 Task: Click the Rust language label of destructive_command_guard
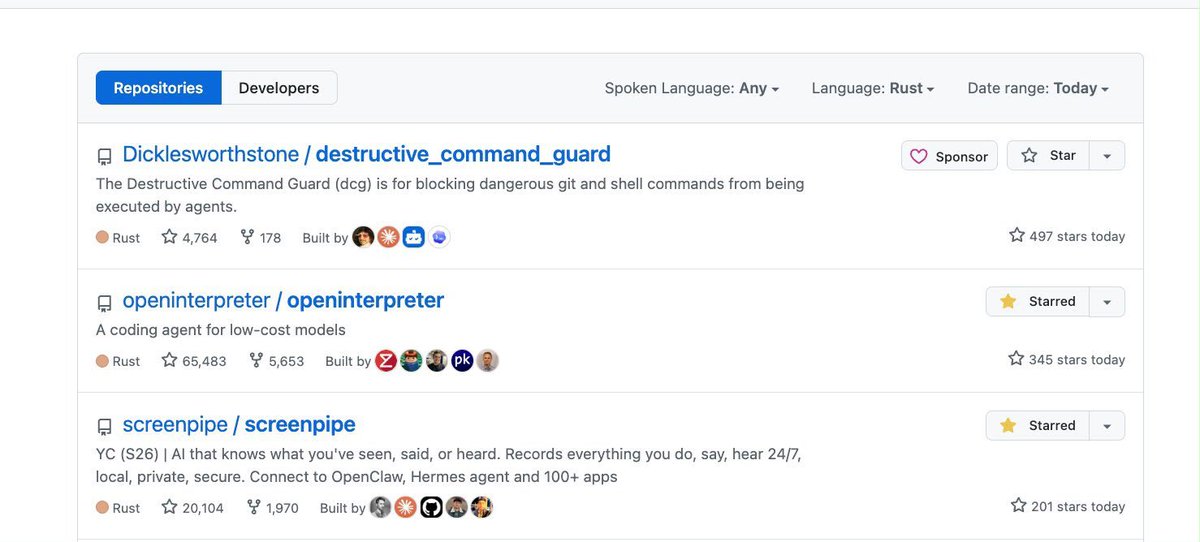coord(118,238)
